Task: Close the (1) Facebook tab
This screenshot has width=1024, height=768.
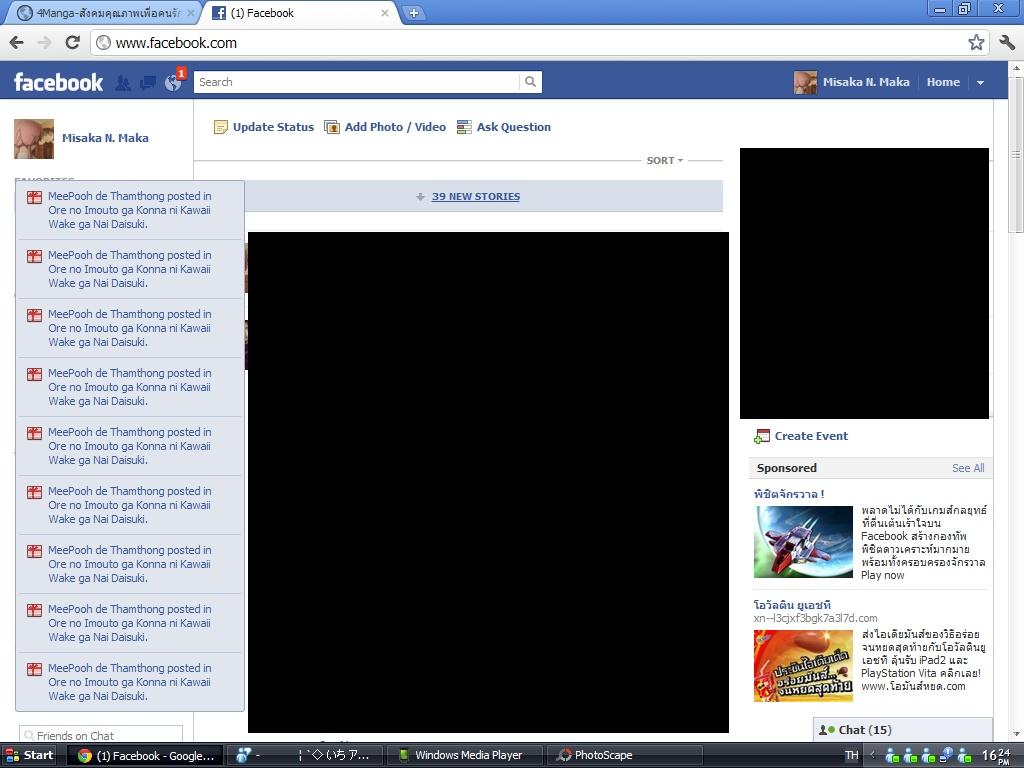Action: [x=385, y=13]
